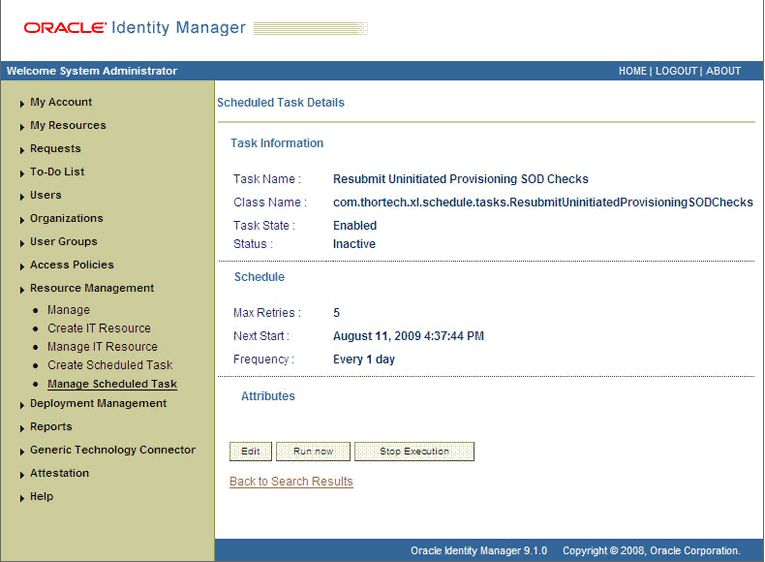Open Users menu item
This screenshot has width=765, height=562.
(46, 195)
